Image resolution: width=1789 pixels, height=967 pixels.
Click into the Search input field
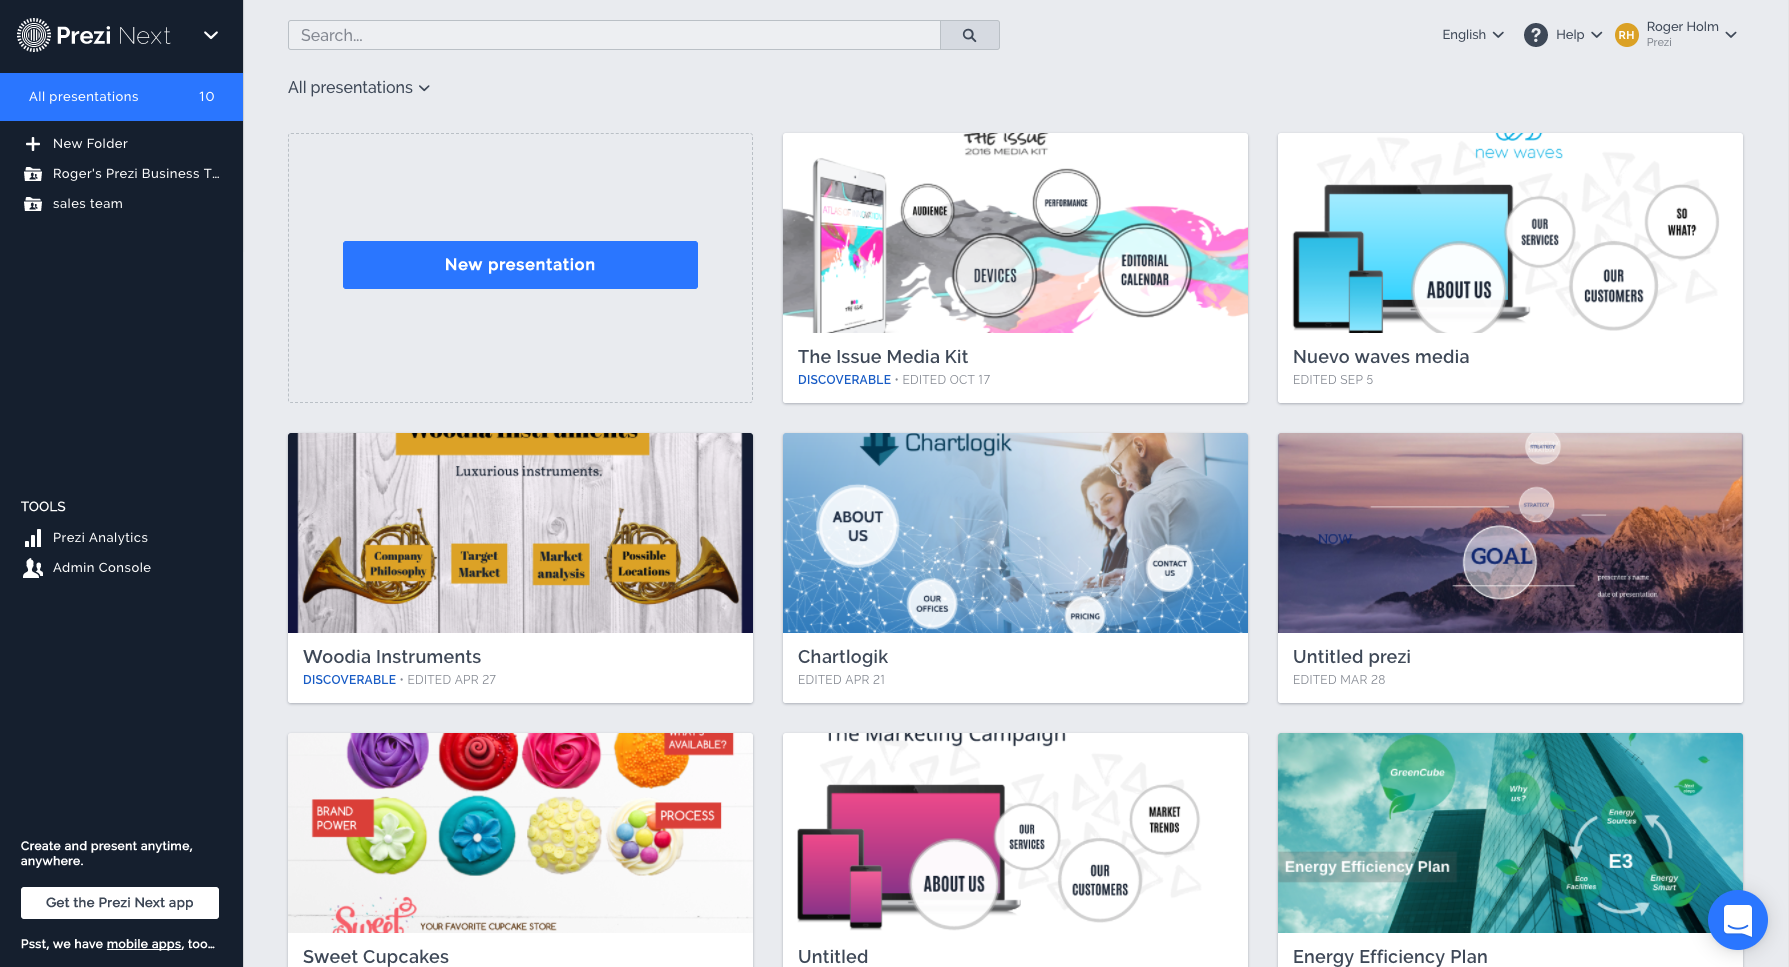[614, 35]
